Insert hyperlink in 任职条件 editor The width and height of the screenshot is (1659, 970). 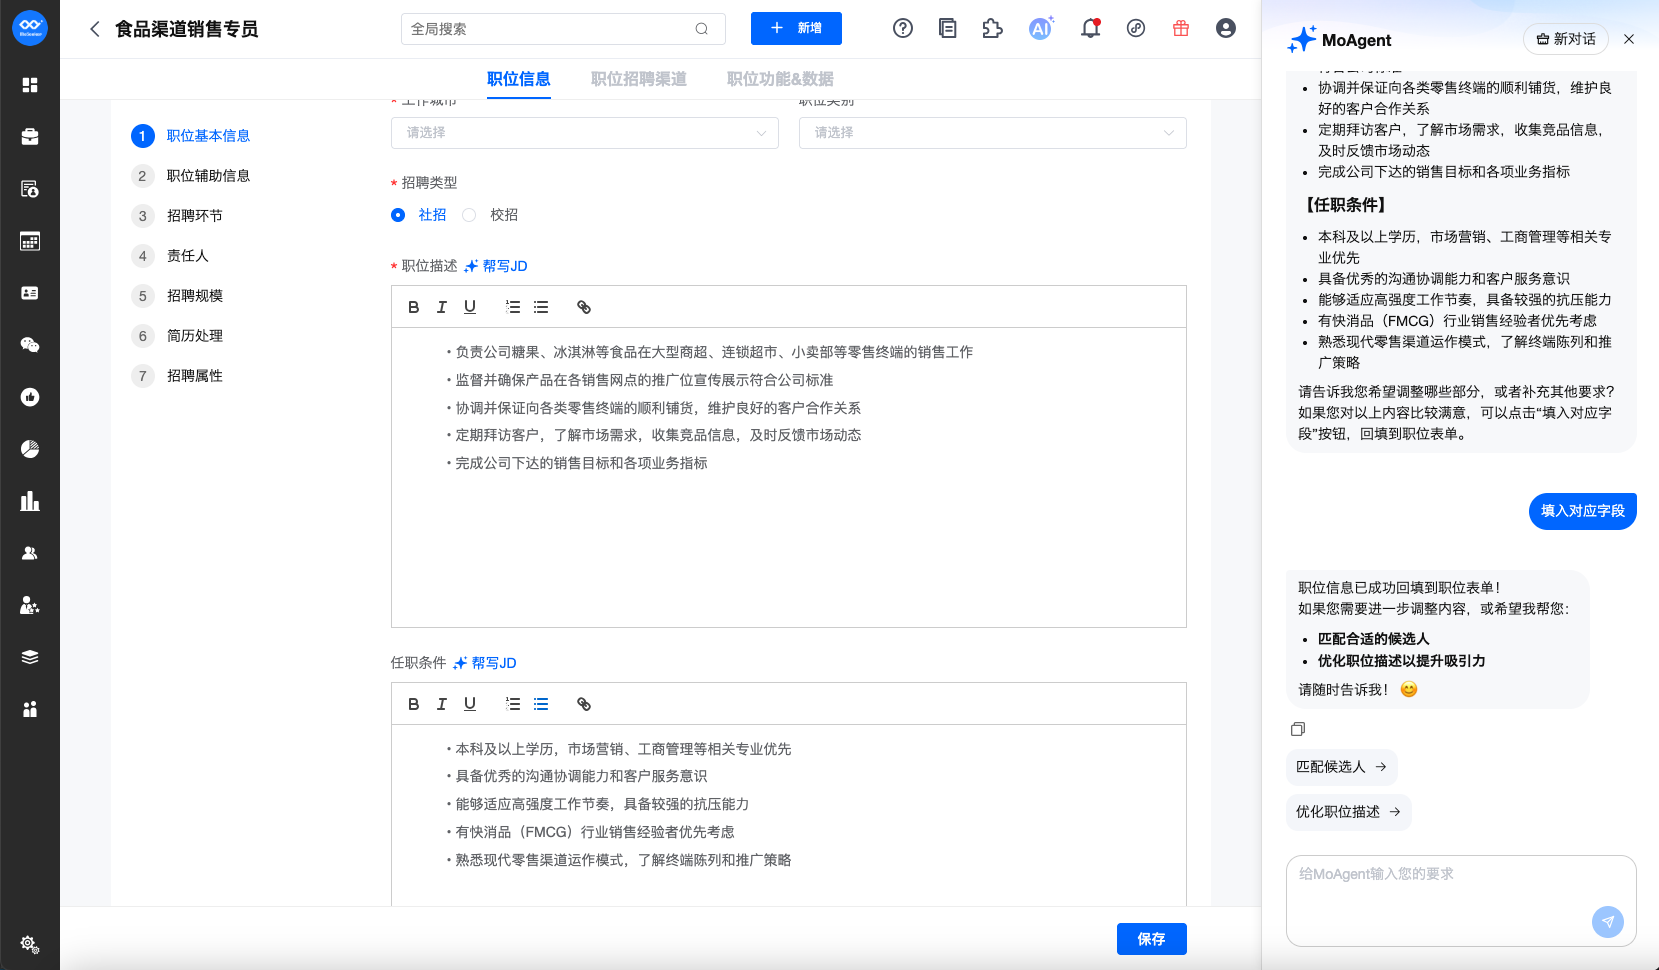[584, 704]
